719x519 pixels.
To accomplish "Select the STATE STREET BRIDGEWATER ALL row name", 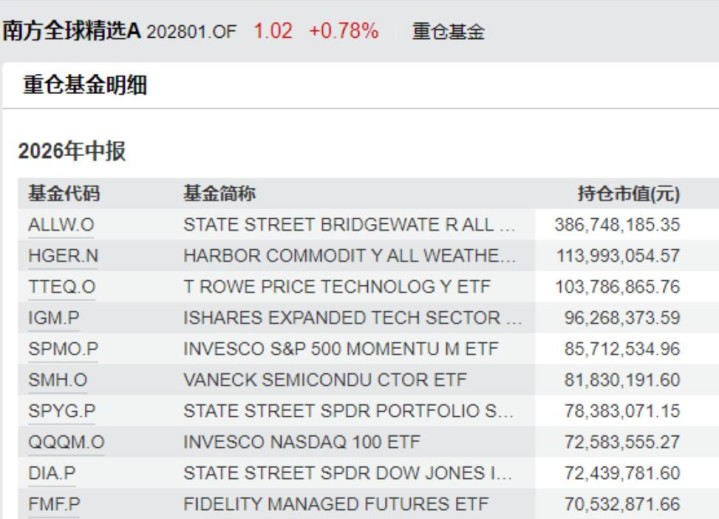I will [x=349, y=225].
